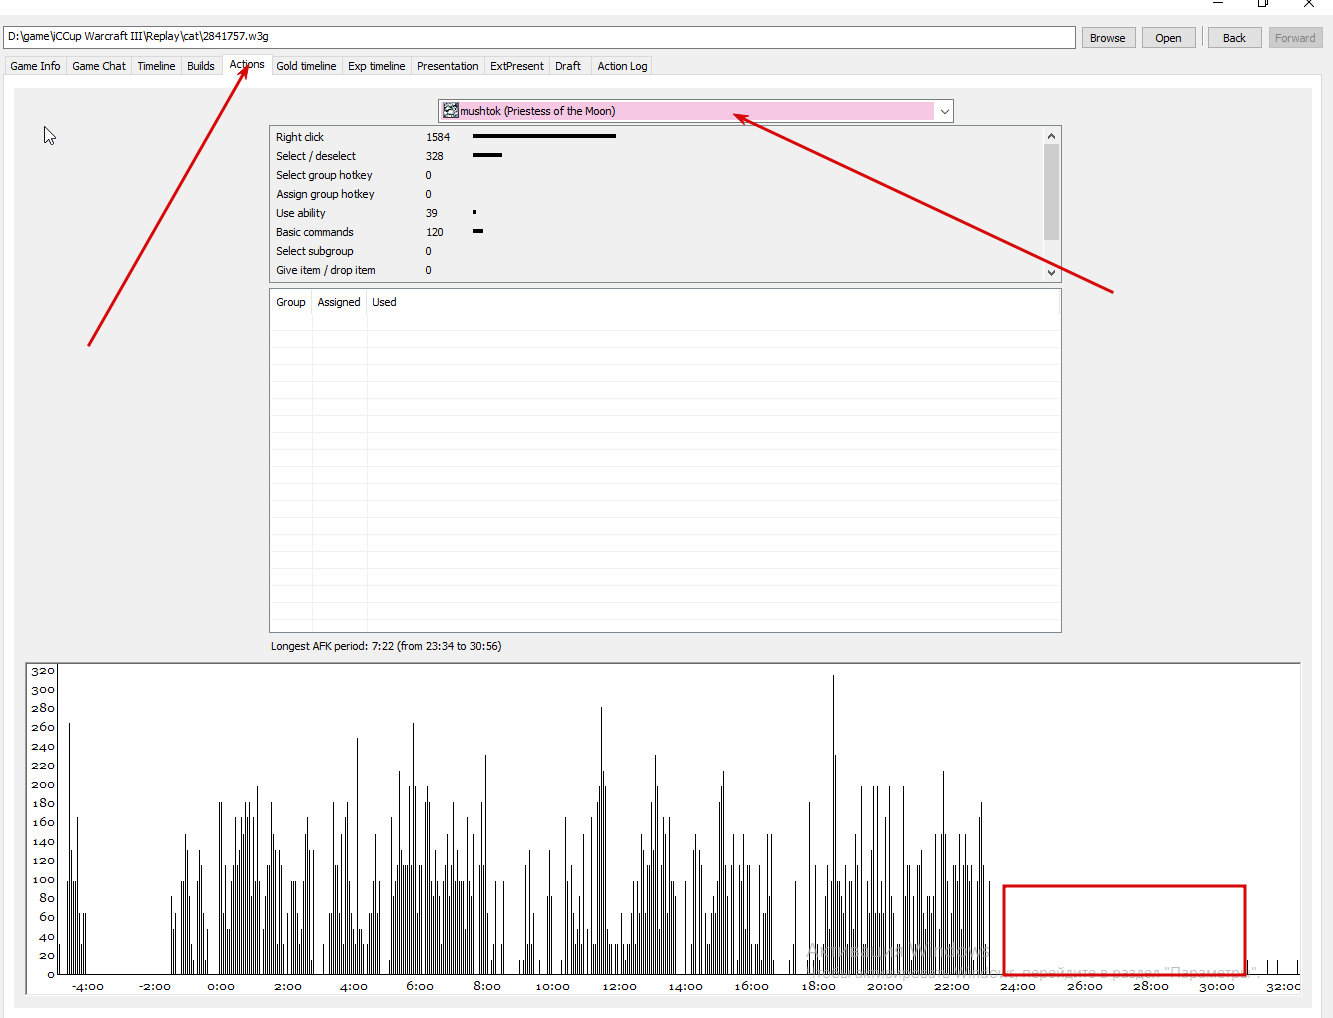Open the Gold timeline tab
This screenshot has height=1018, width=1333.
[x=306, y=66]
